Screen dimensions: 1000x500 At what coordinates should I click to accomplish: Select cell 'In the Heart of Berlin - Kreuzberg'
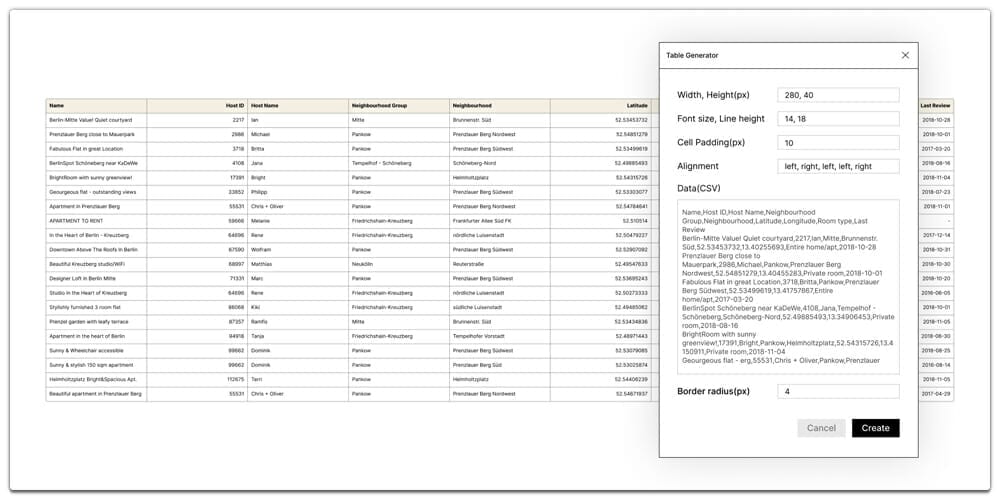[96, 235]
